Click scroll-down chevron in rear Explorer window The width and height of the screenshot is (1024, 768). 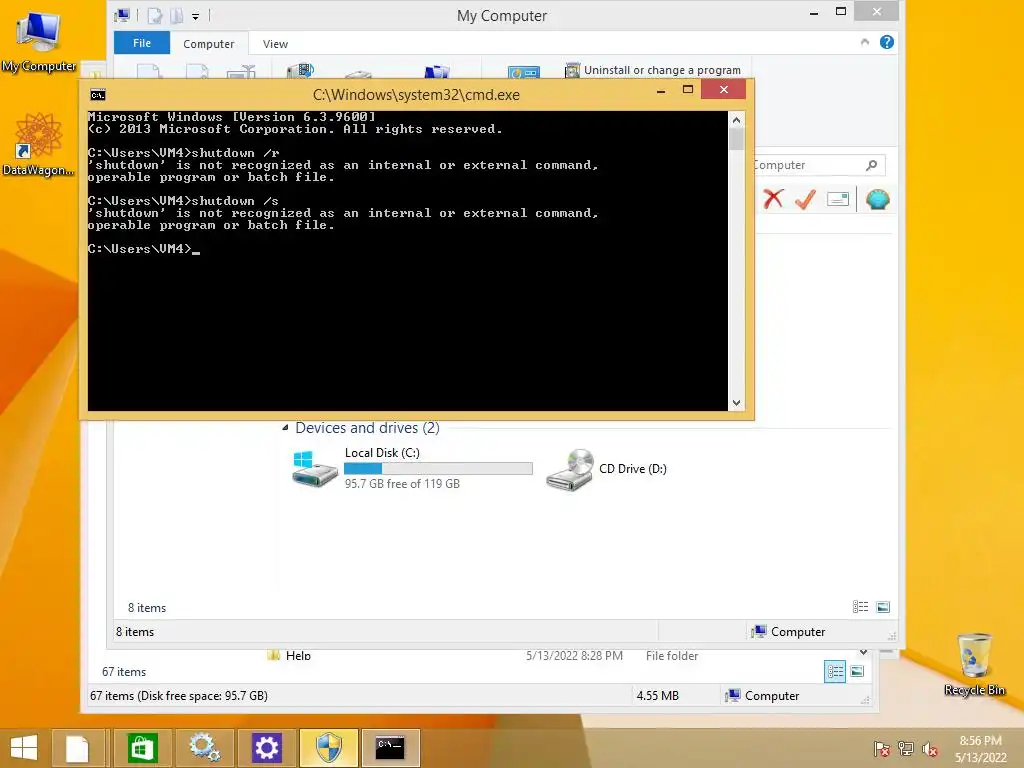pos(863,652)
